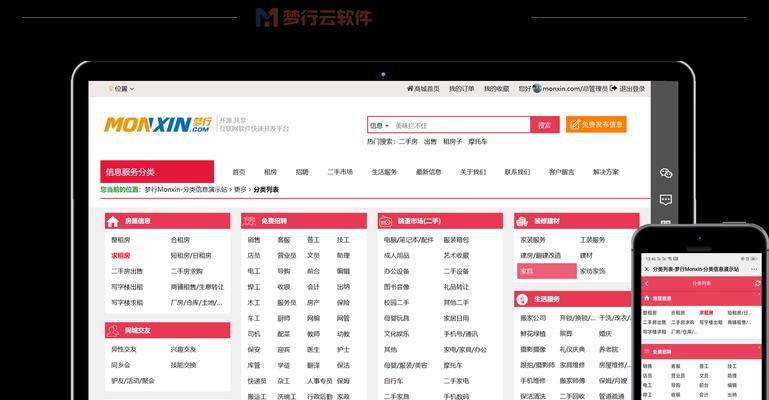The image size is (769, 400).
Task: Go to the 首页 nav tab
Action: pyautogui.click(x=239, y=172)
